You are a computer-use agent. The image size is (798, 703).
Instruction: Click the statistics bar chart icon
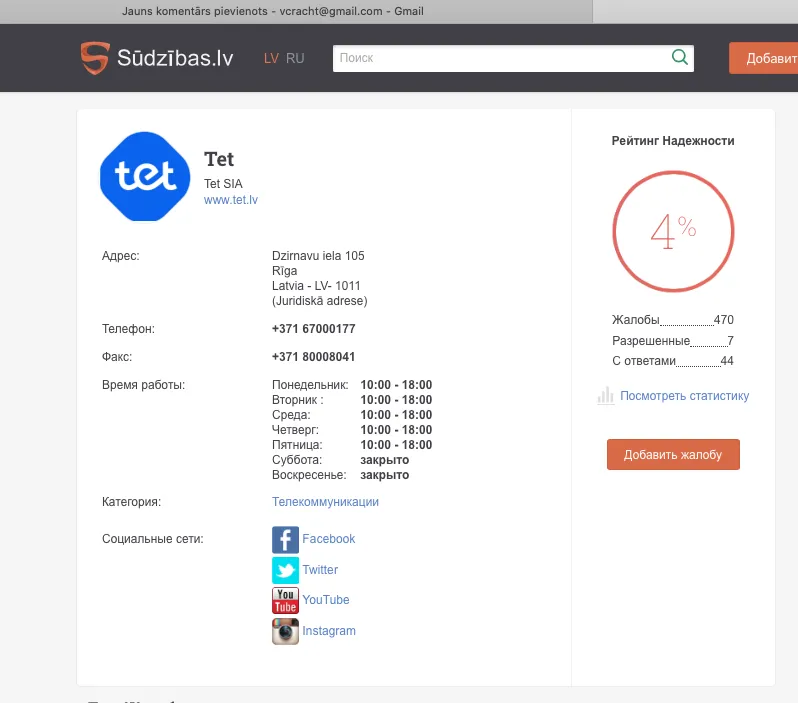pyautogui.click(x=605, y=396)
